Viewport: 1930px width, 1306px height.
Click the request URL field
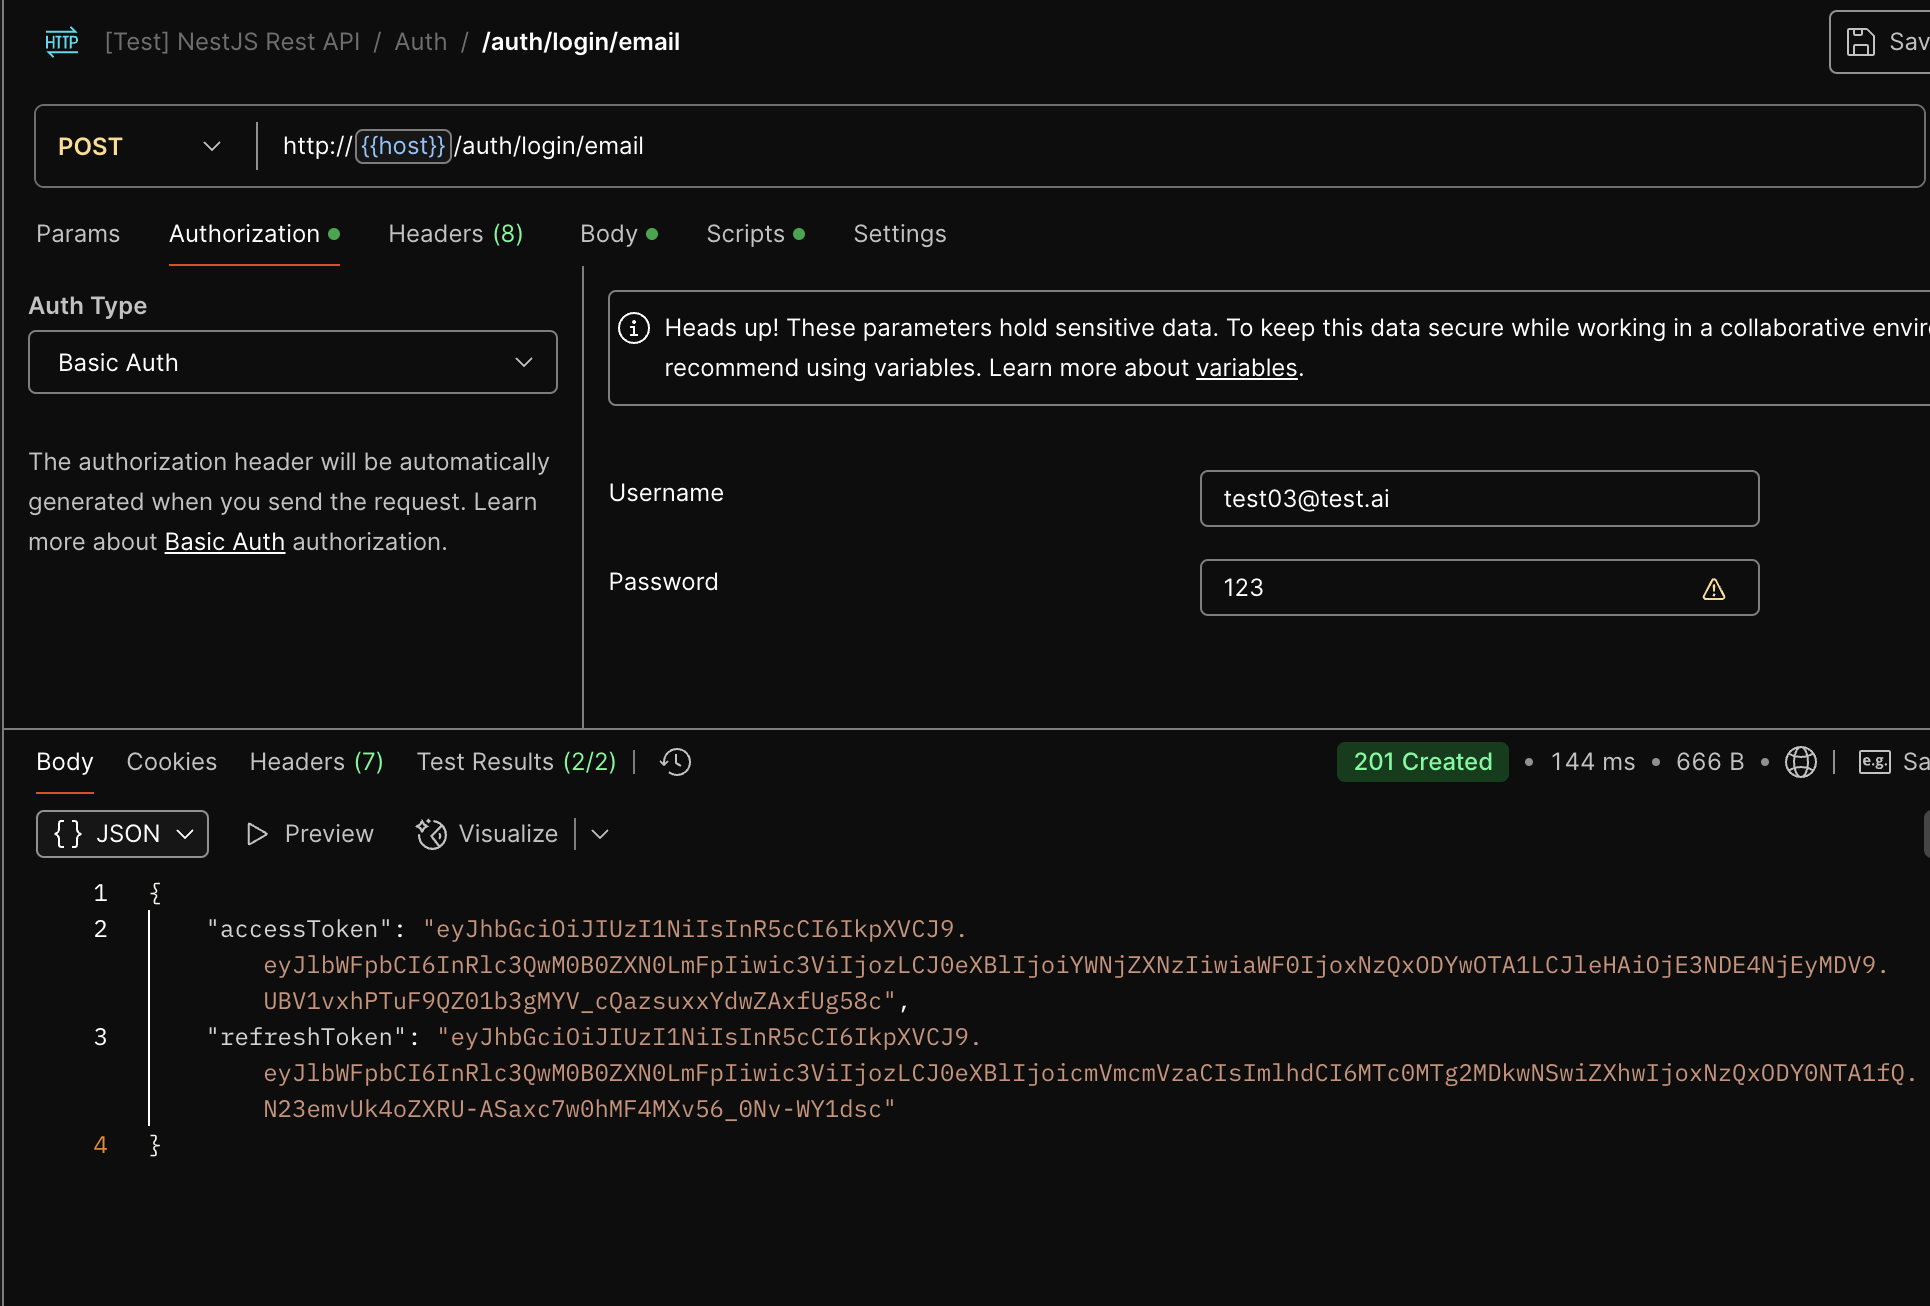[1000, 146]
